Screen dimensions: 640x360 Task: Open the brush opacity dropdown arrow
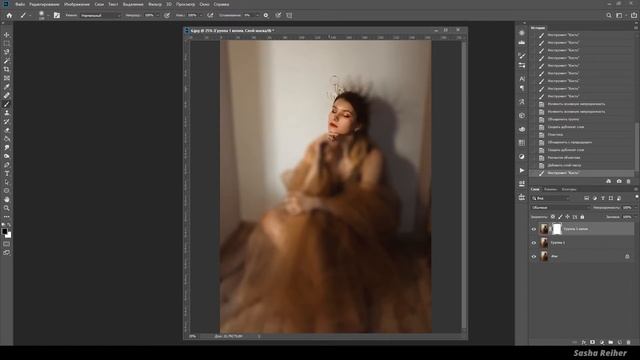tap(157, 15)
